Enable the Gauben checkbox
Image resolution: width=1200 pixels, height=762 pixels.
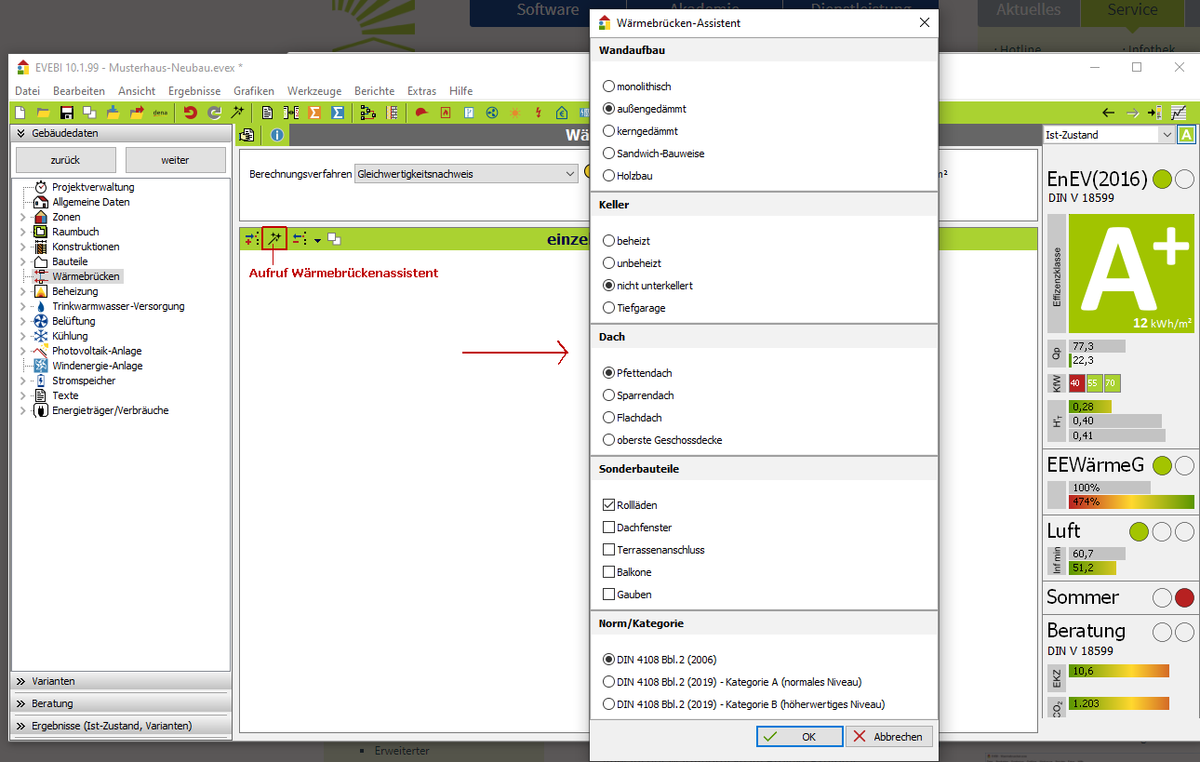coord(609,594)
